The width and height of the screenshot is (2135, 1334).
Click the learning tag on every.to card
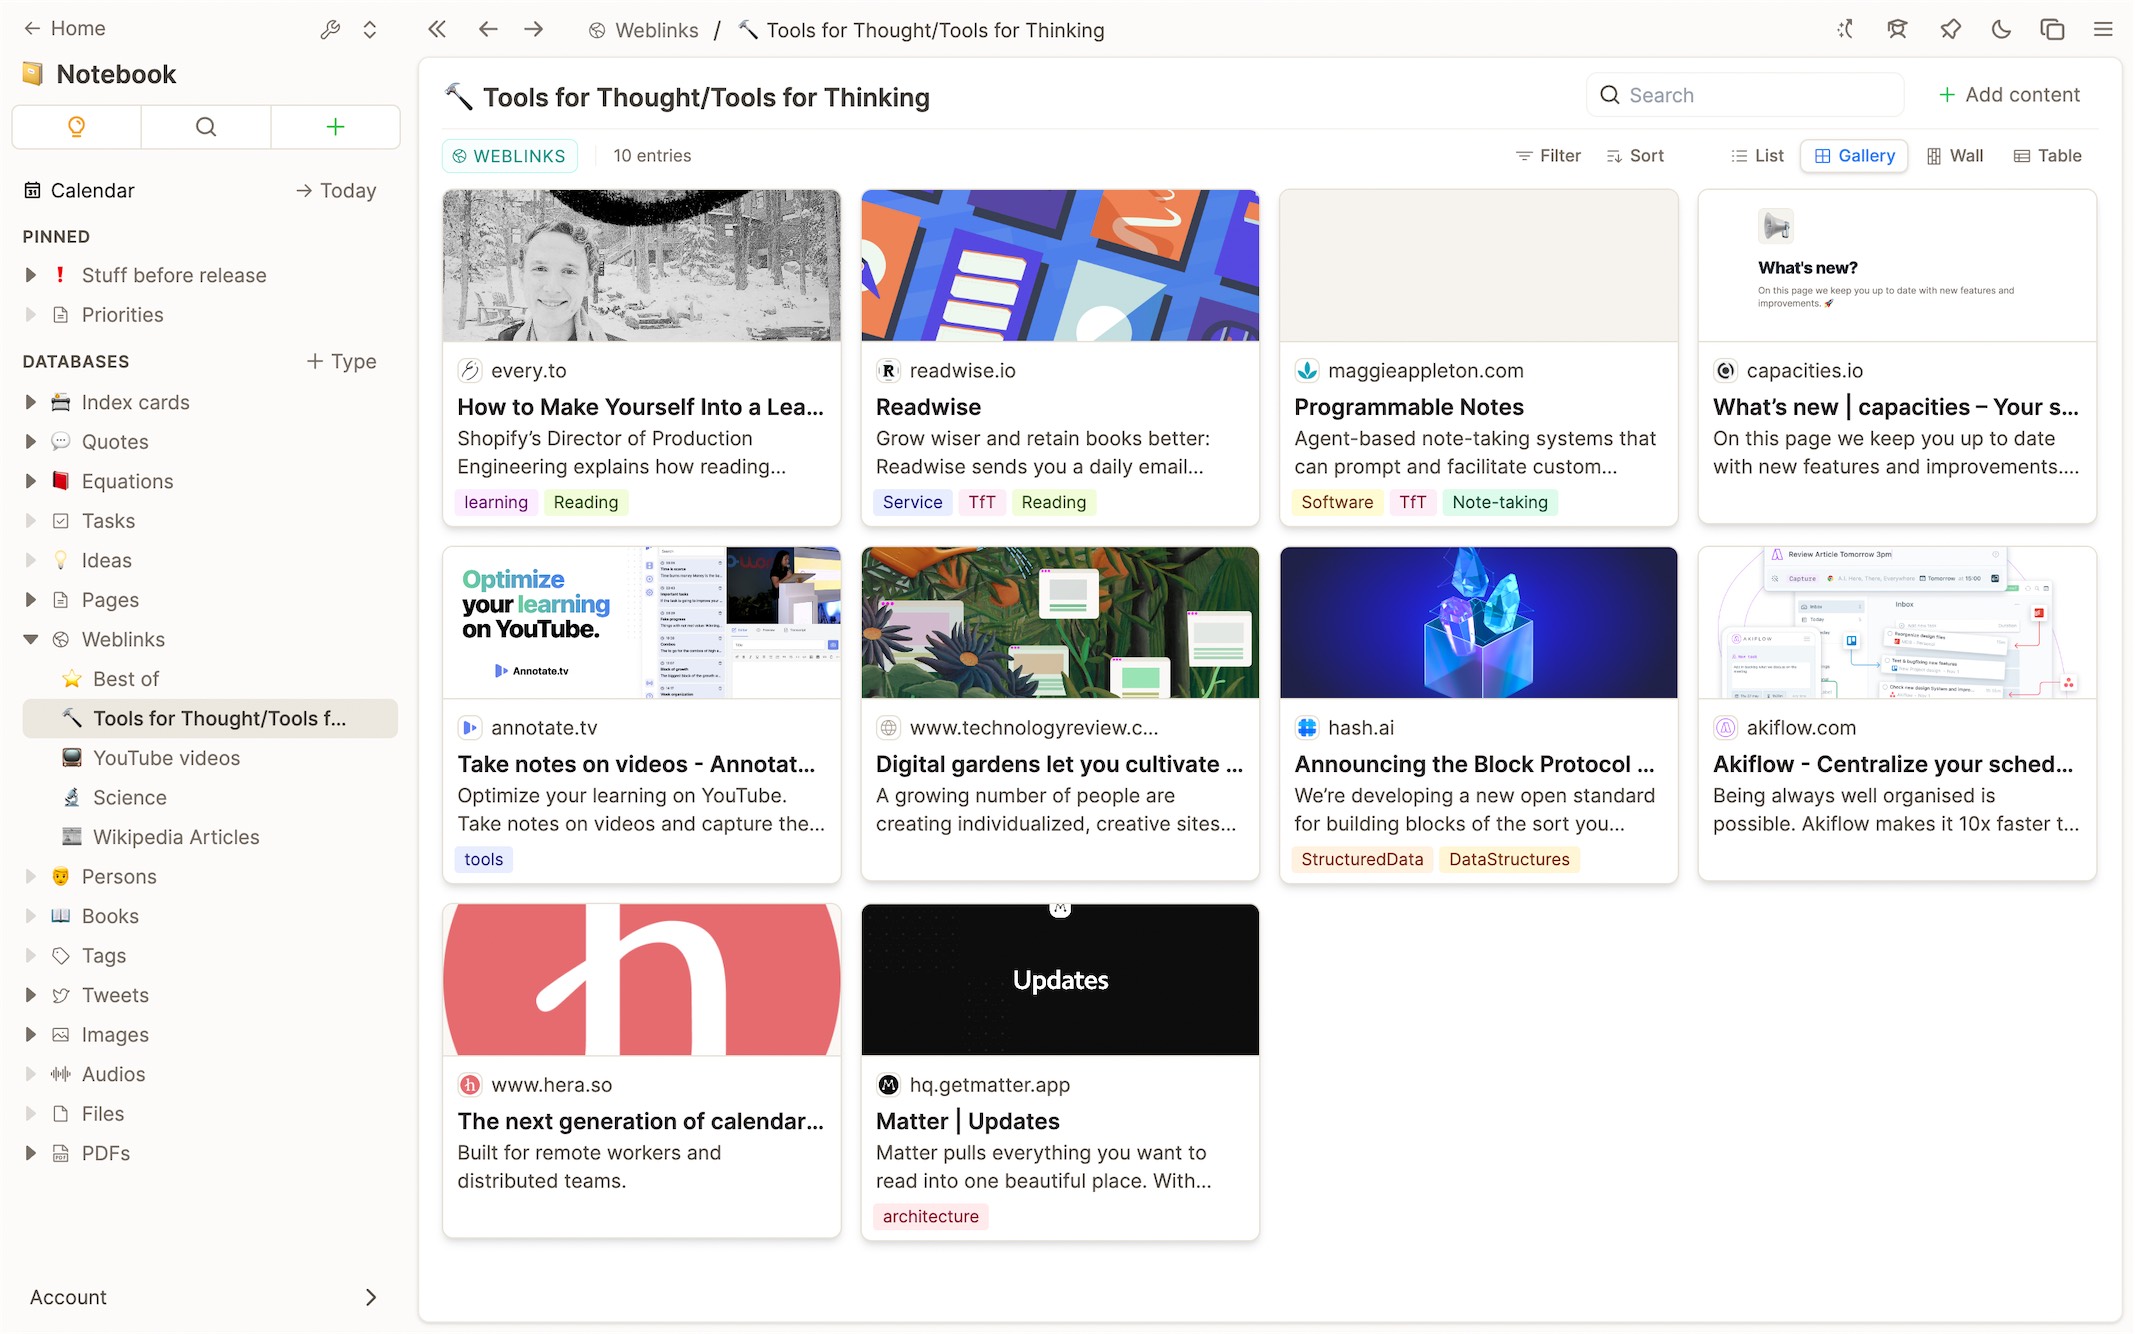click(496, 502)
